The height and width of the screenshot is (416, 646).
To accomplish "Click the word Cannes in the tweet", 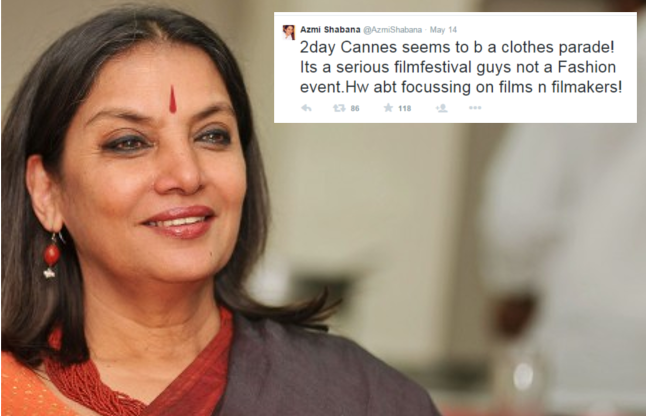I will [x=369, y=47].
